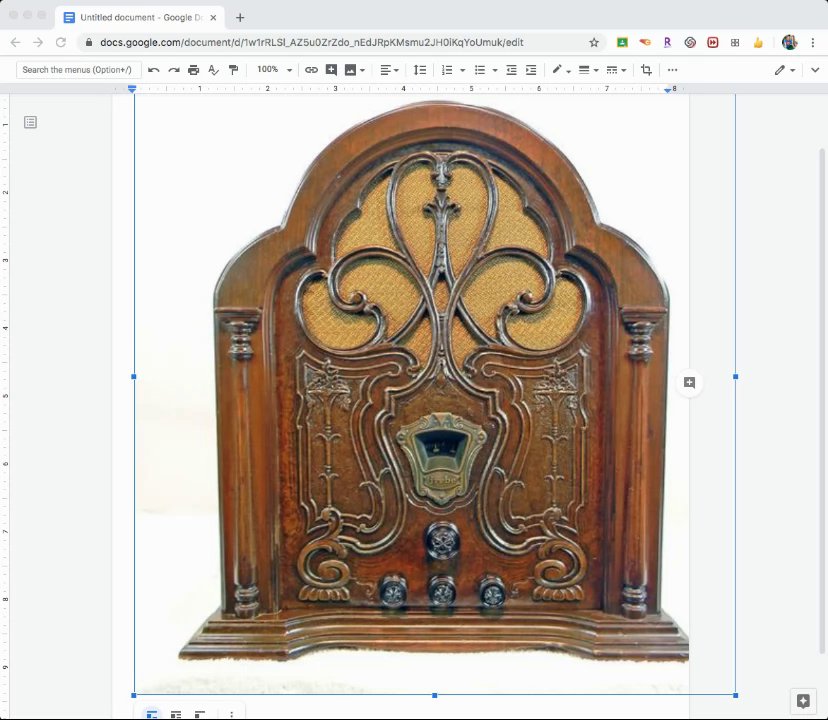Select the Untitled document browser tab
Viewport: 828px width, 720px height.
(x=140, y=17)
